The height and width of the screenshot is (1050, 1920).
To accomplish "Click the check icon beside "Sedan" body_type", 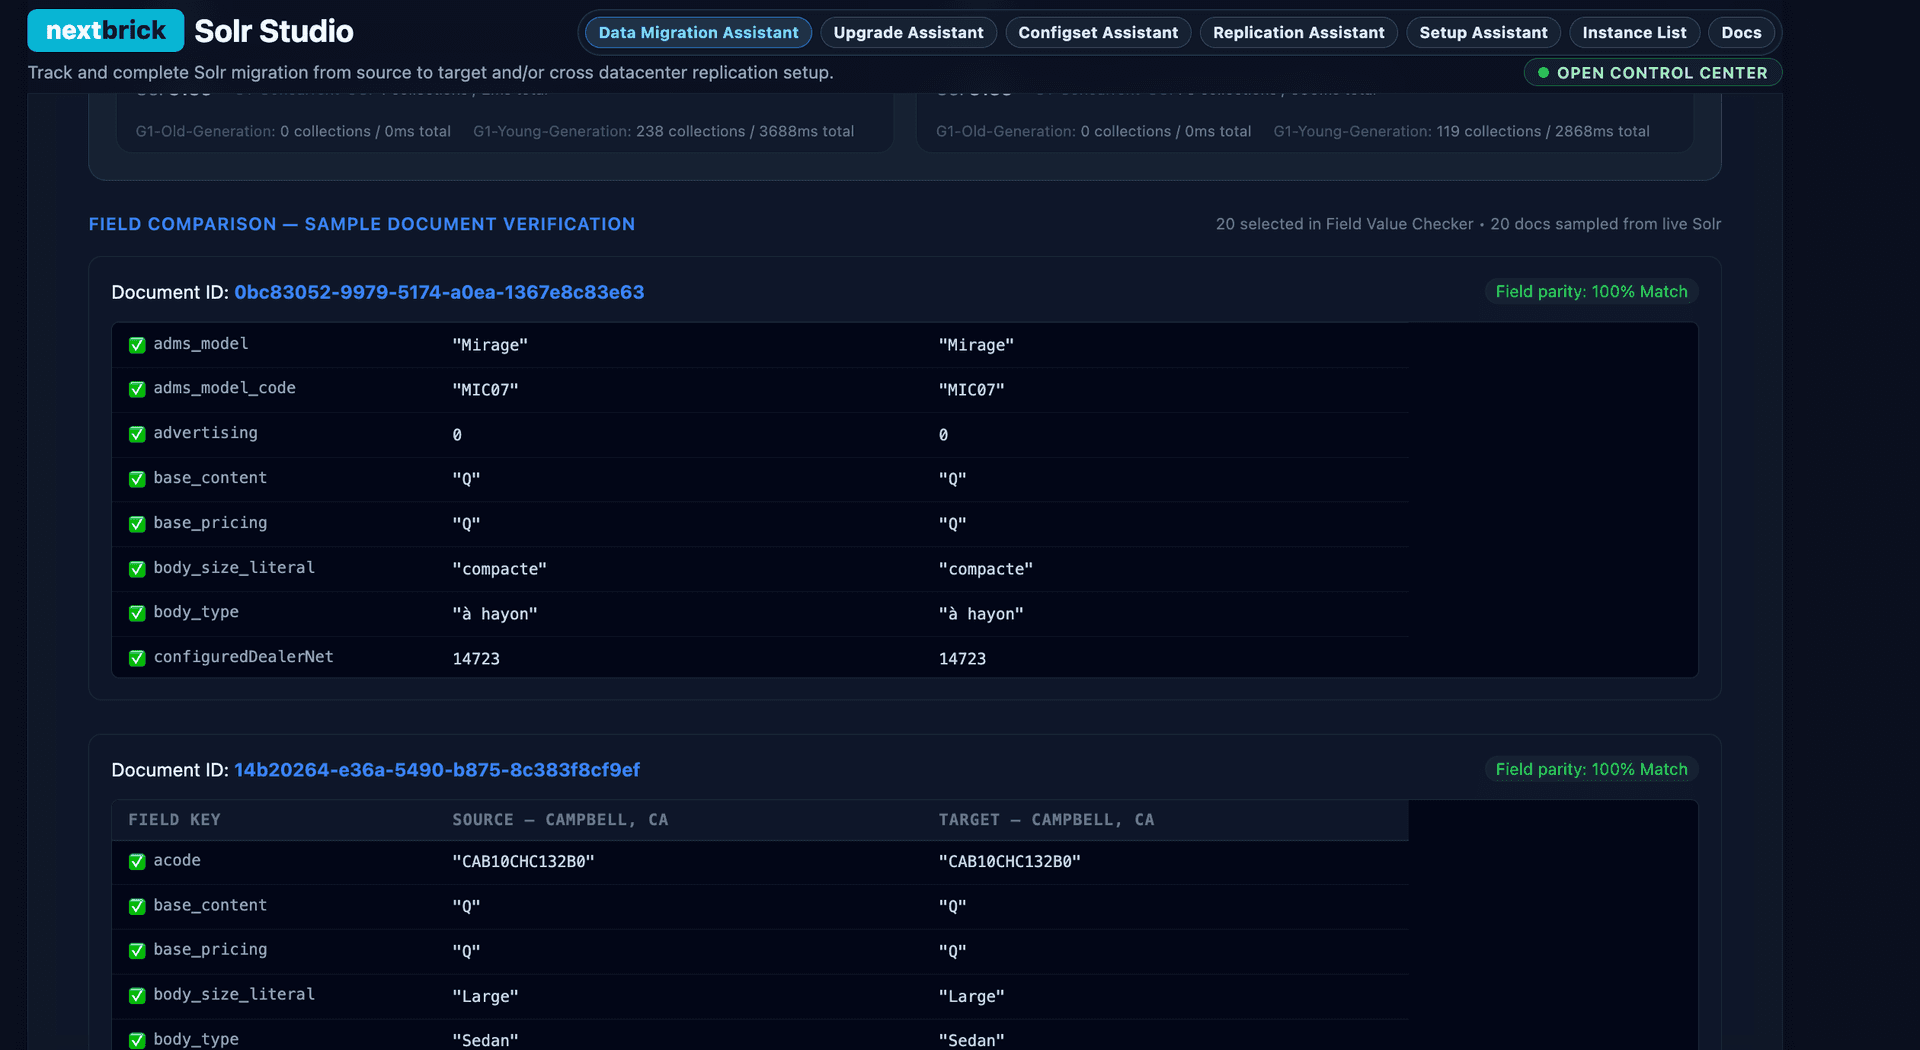I will tap(137, 1040).
